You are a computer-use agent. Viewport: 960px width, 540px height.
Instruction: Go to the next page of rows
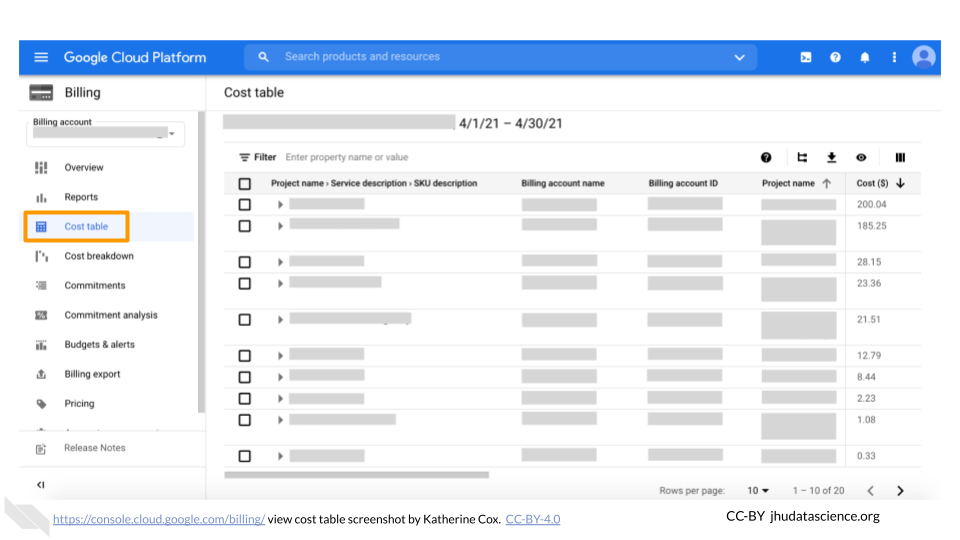click(900, 490)
